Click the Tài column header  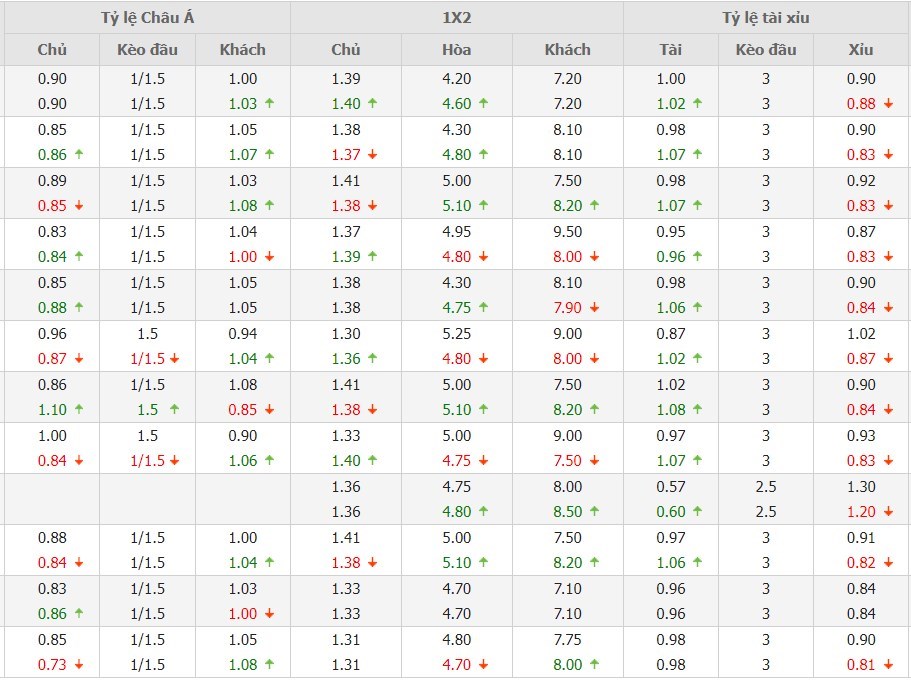point(671,50)
